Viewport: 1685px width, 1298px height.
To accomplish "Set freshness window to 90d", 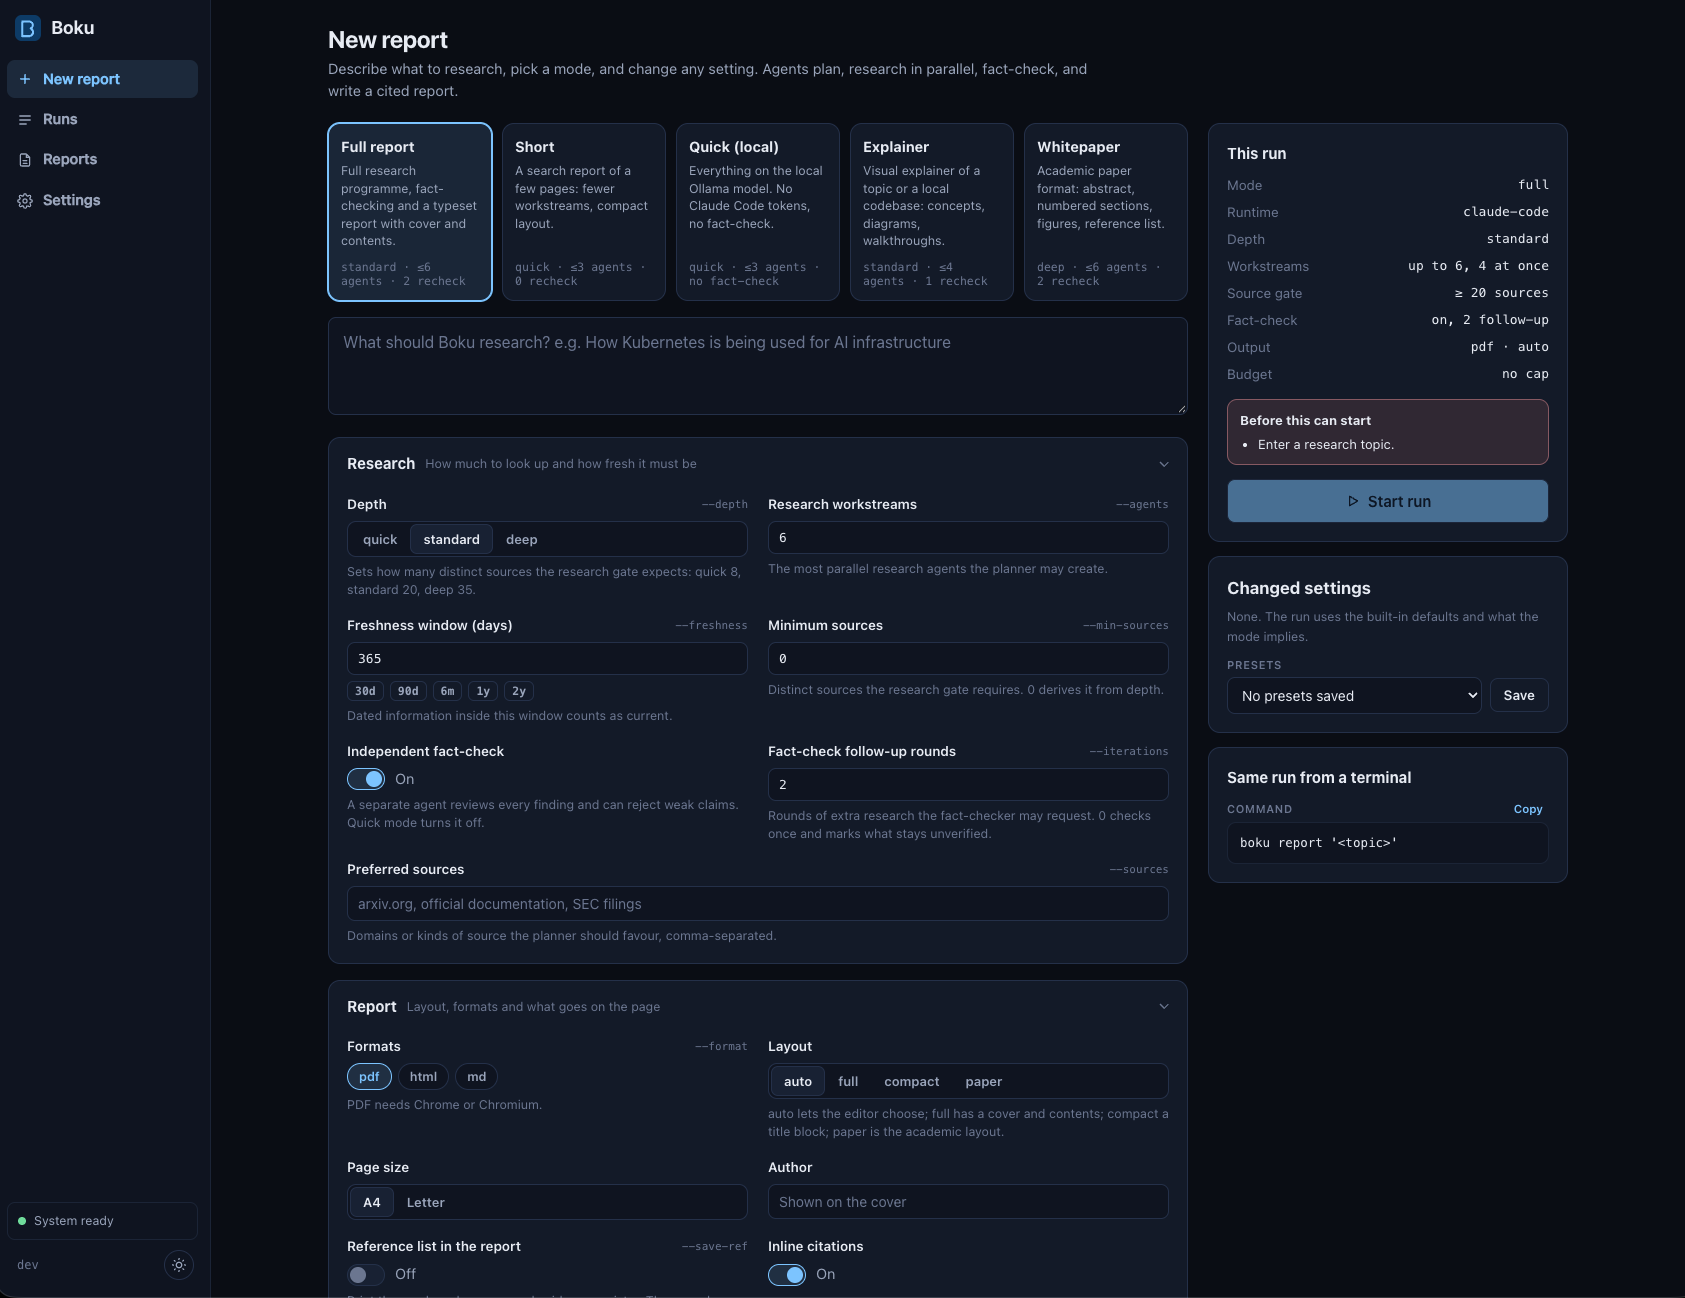I will click(x=408, y=691).
